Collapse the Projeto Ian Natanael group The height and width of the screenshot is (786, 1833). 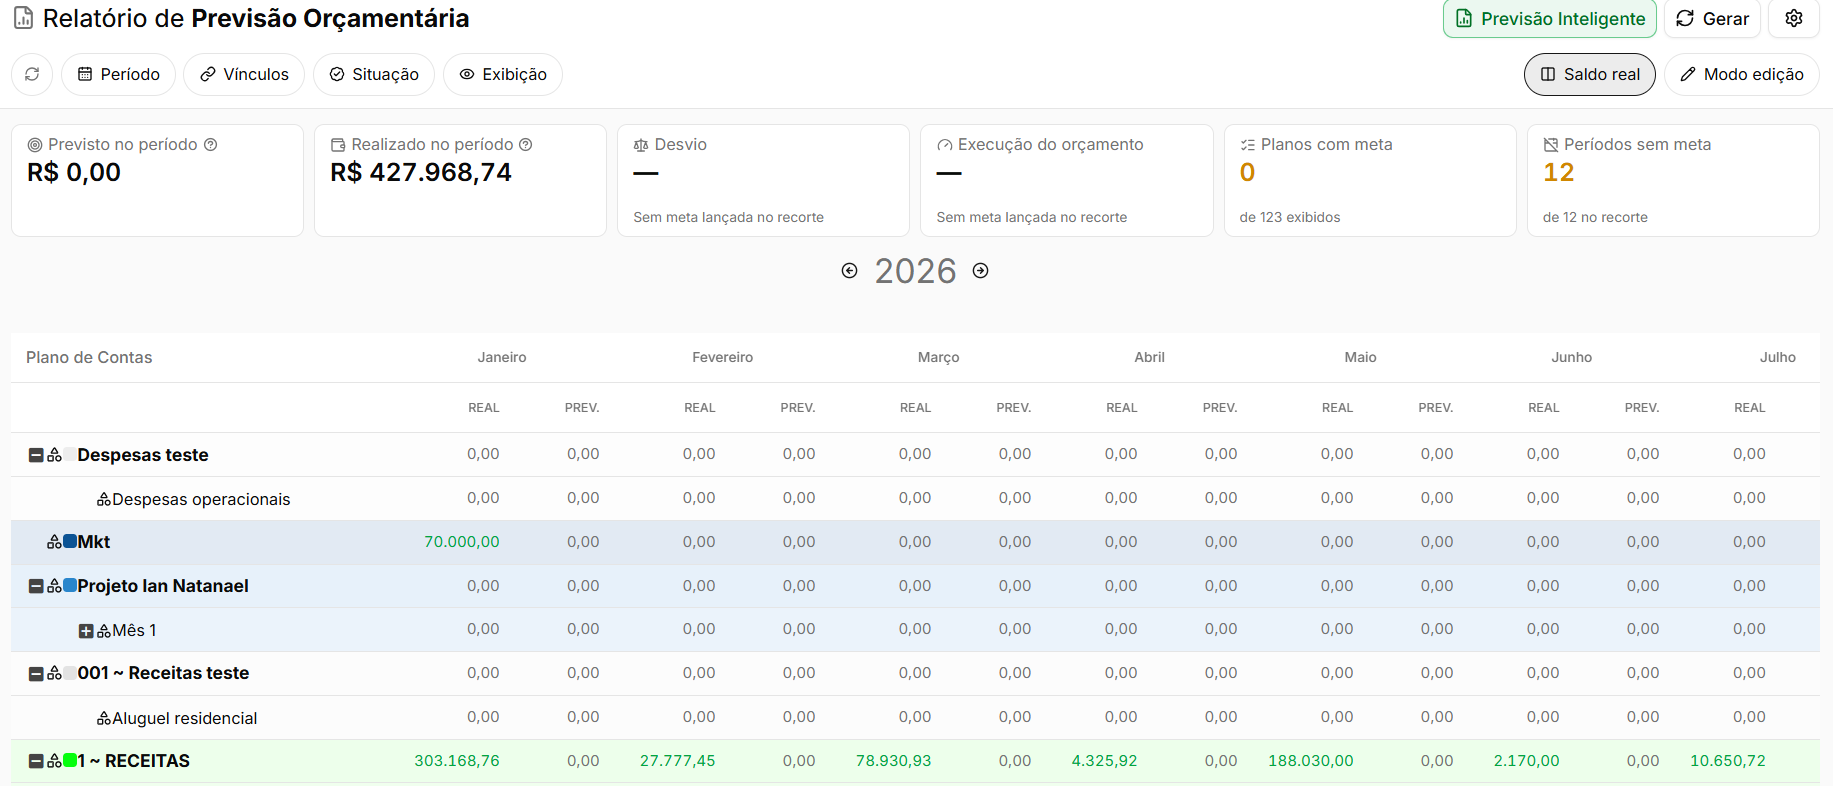[x=36, y=586]
